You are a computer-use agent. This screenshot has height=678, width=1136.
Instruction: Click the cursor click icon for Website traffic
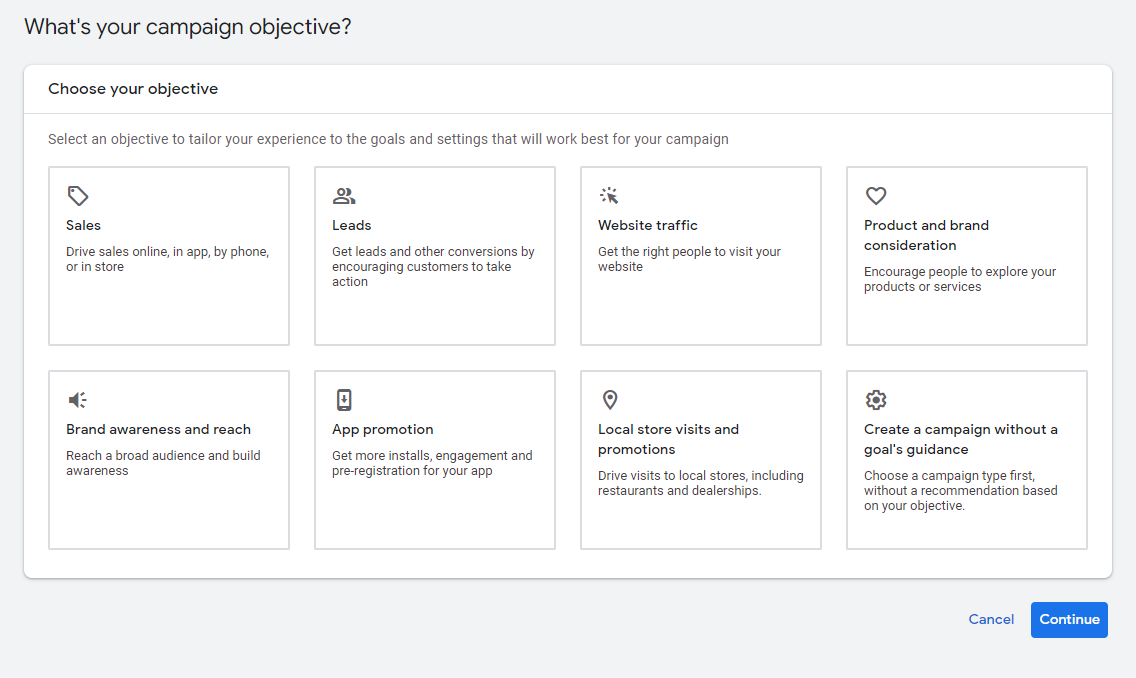pos(609,196)
